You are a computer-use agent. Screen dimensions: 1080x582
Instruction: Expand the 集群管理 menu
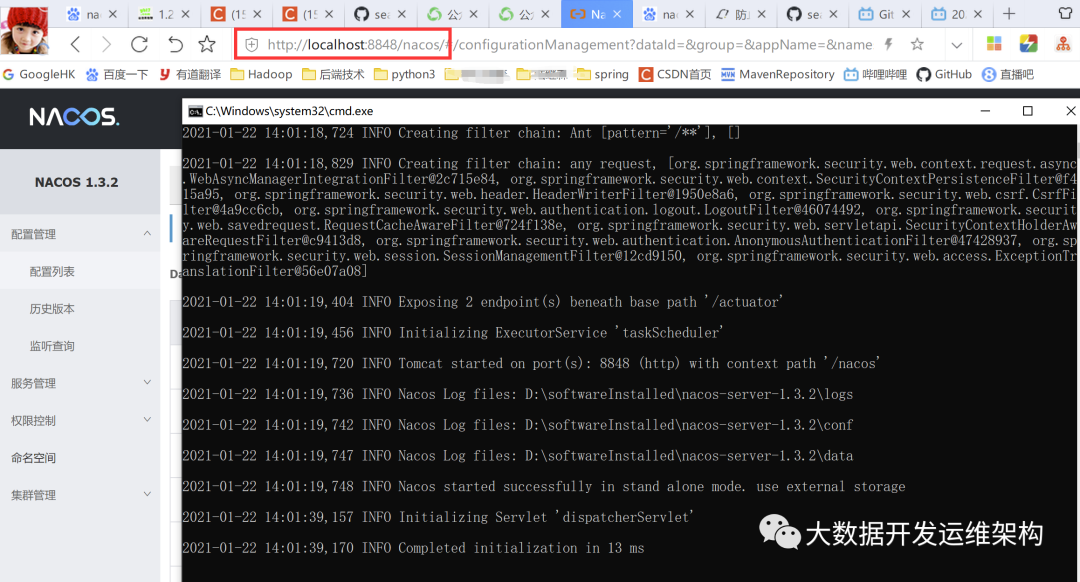tap(80, 495)
